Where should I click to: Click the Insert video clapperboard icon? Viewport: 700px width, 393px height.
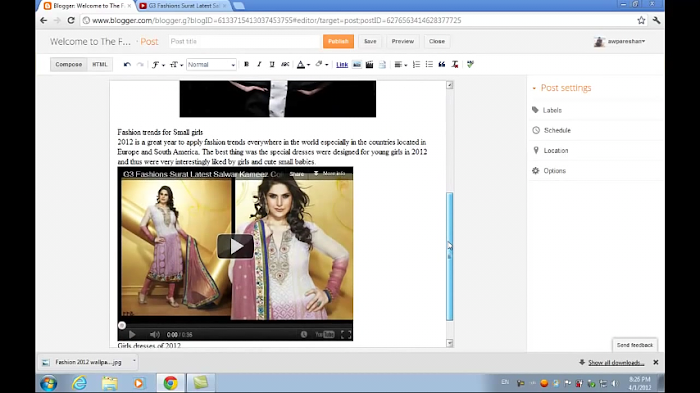(369, 64)
